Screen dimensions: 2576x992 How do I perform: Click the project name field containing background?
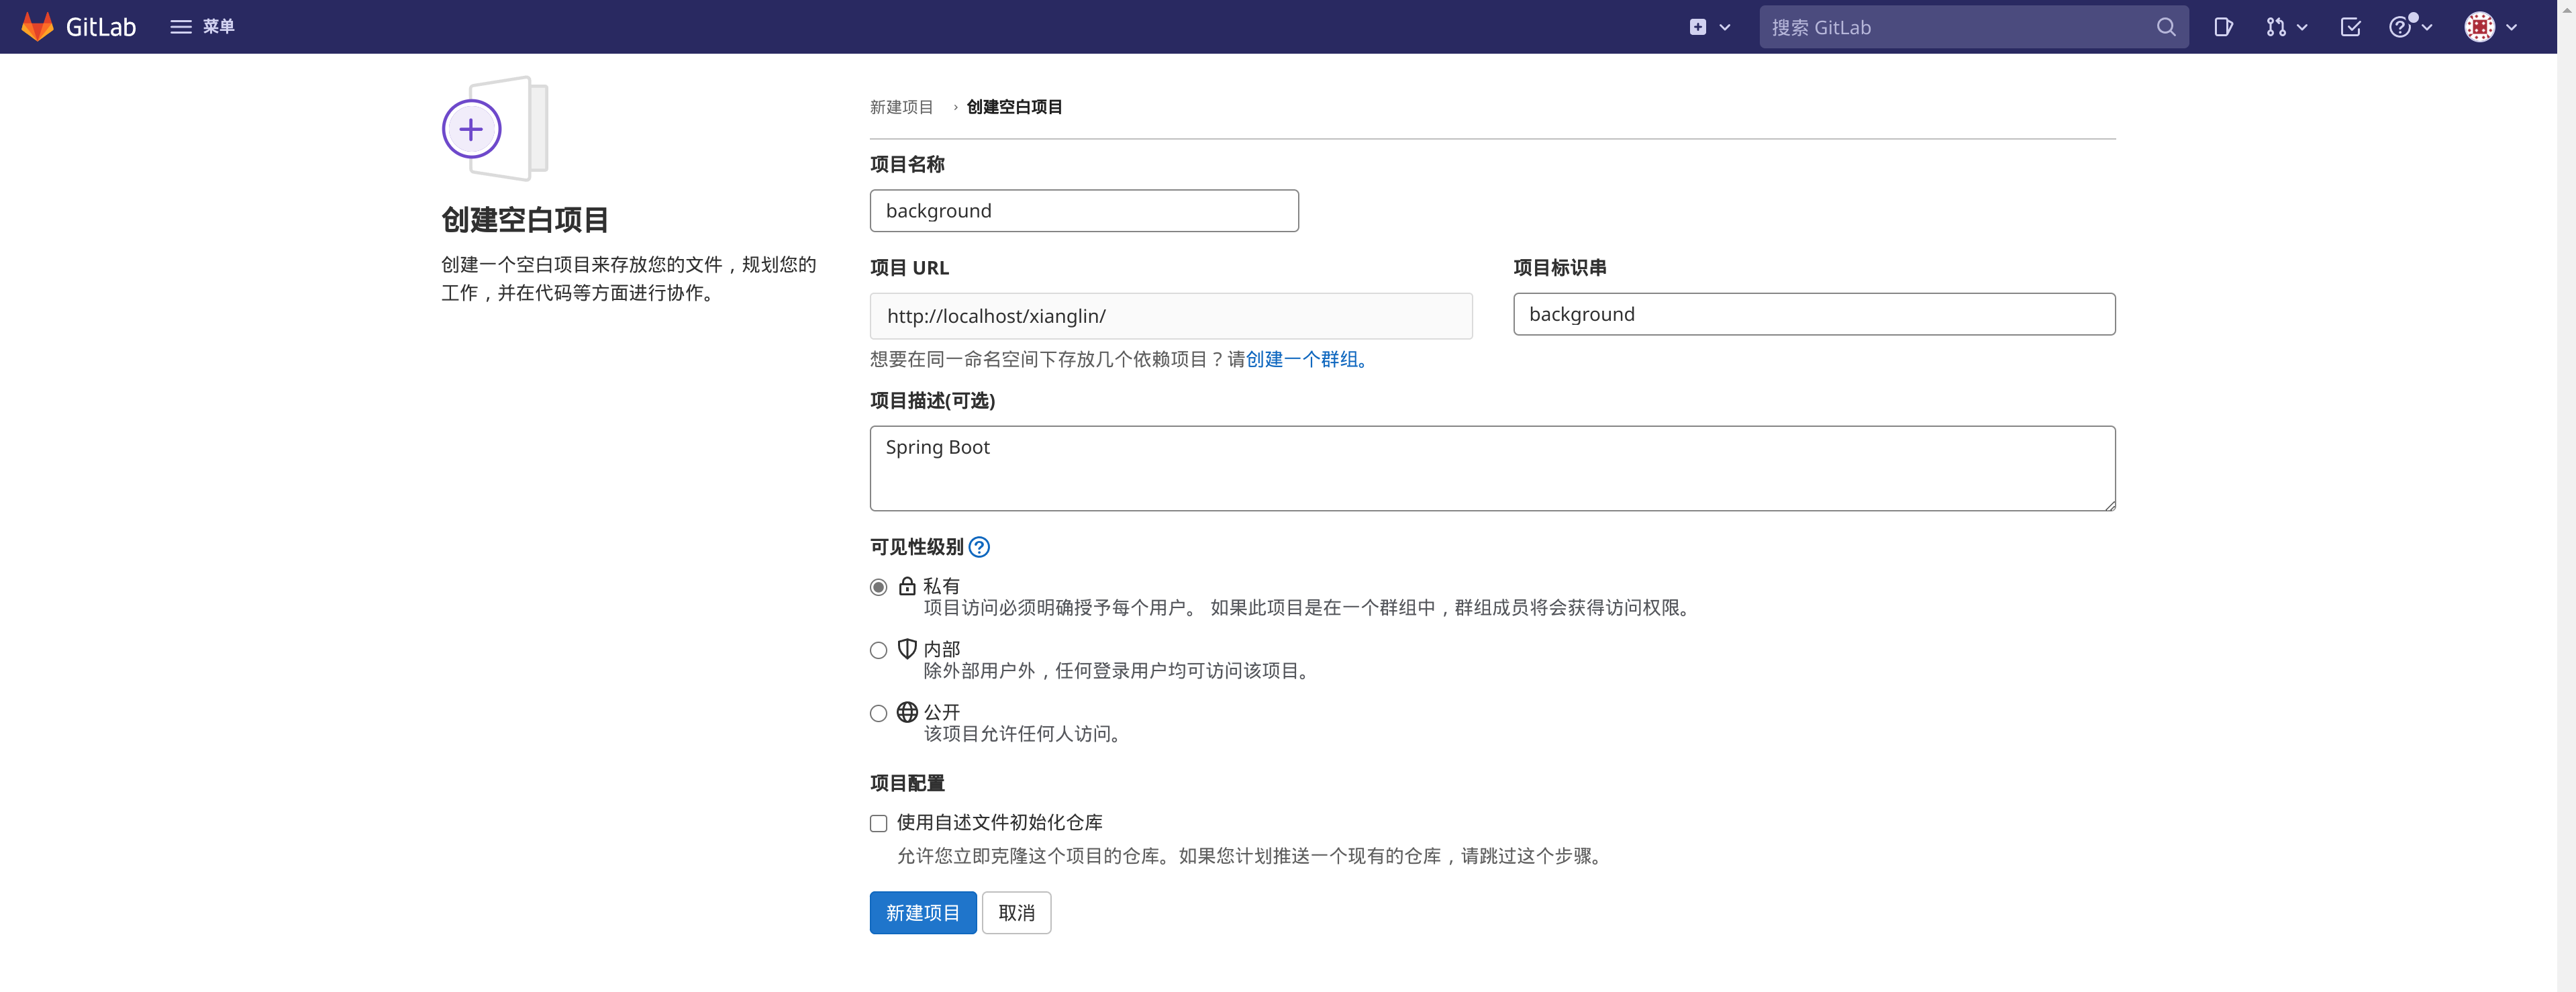coord(1084,211)
